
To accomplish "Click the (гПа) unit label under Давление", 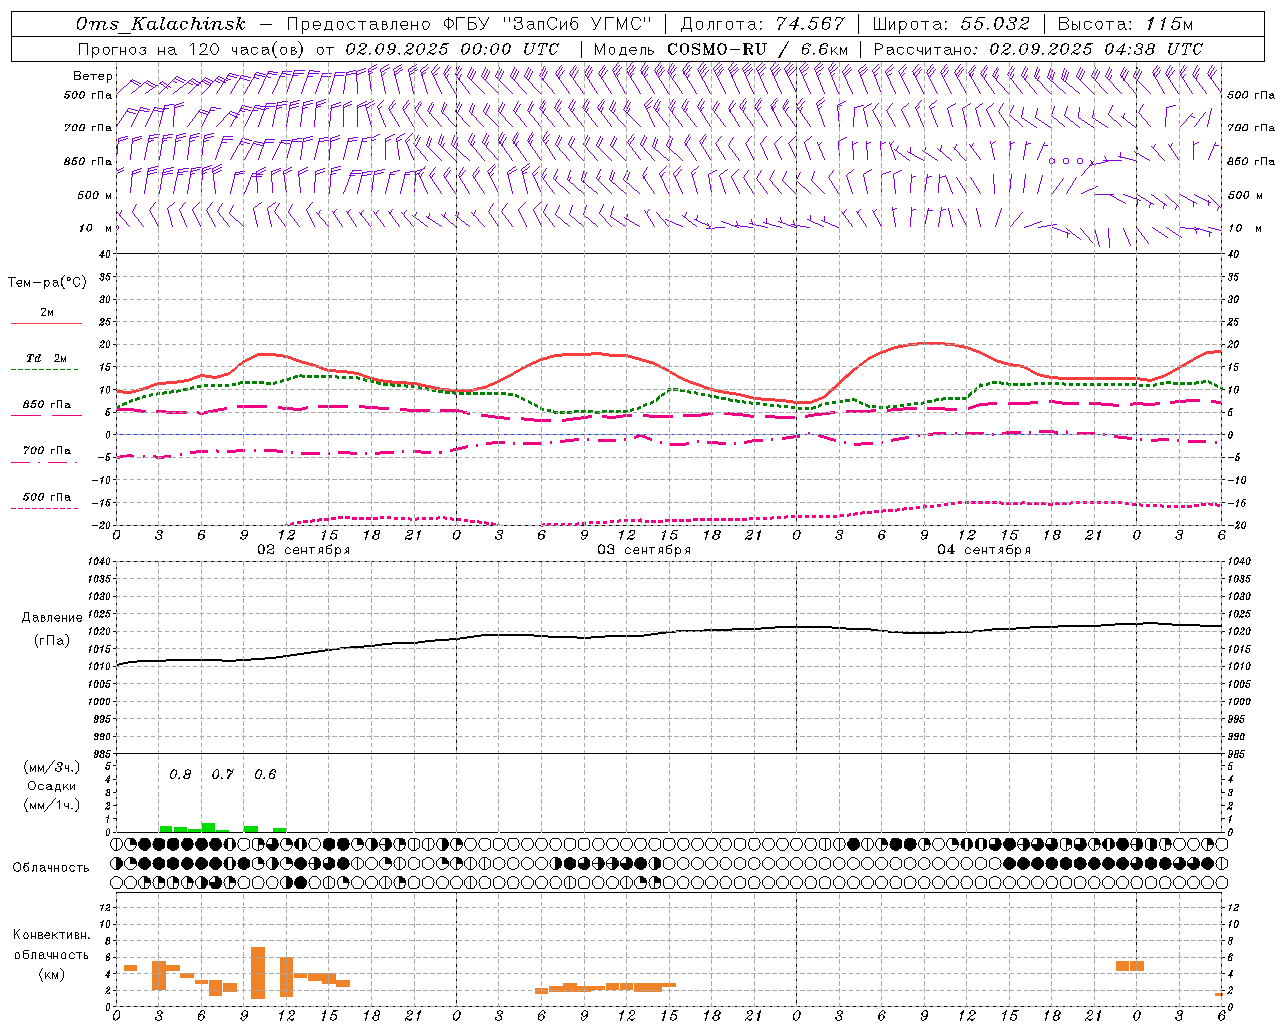I will click(x=51, y=640).
